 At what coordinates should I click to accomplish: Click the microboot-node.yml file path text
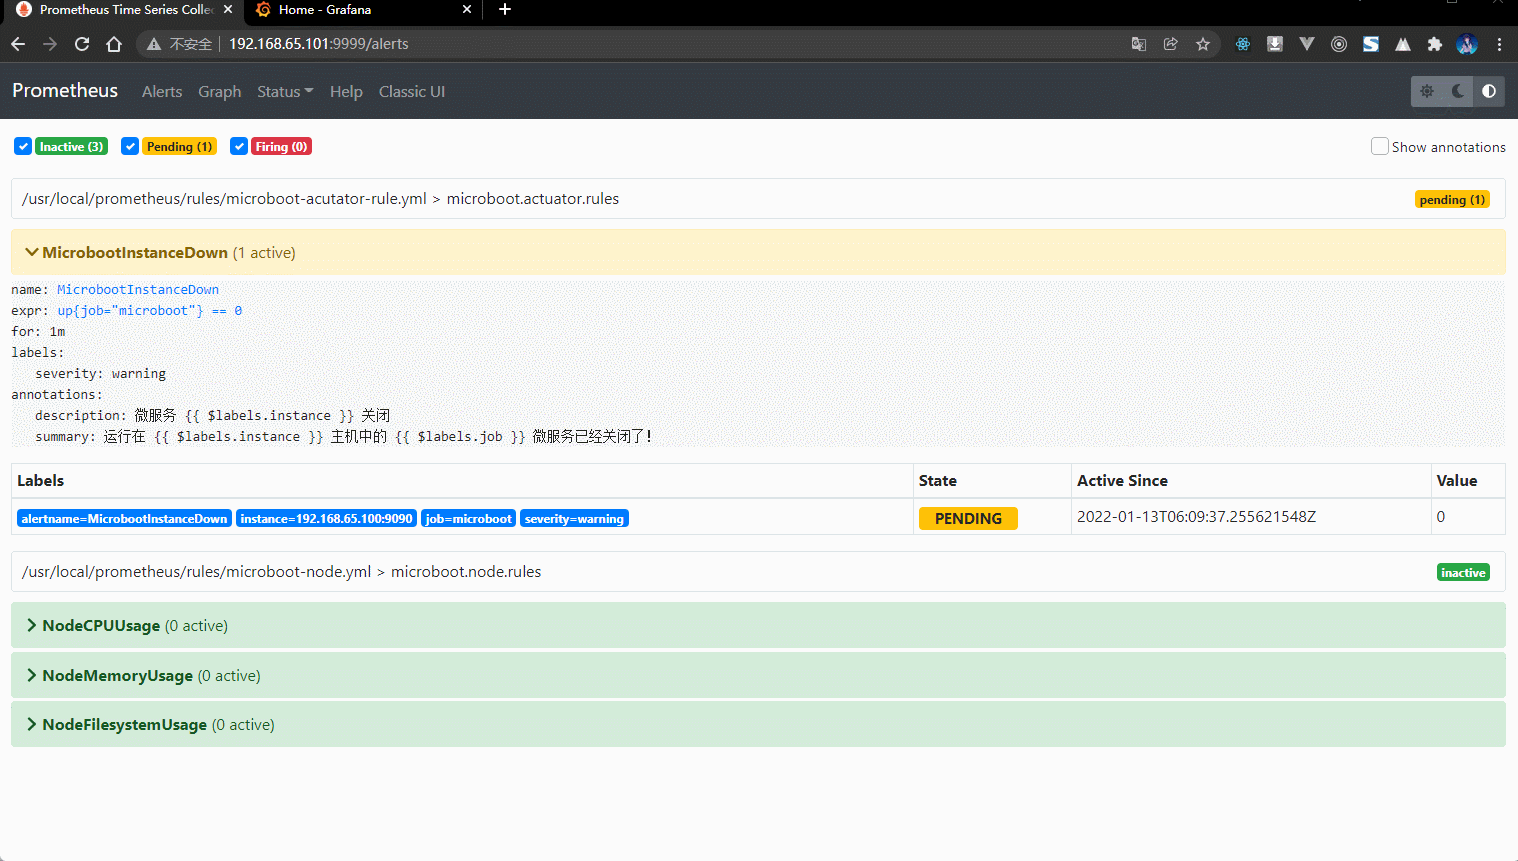(x=196, y=571)
